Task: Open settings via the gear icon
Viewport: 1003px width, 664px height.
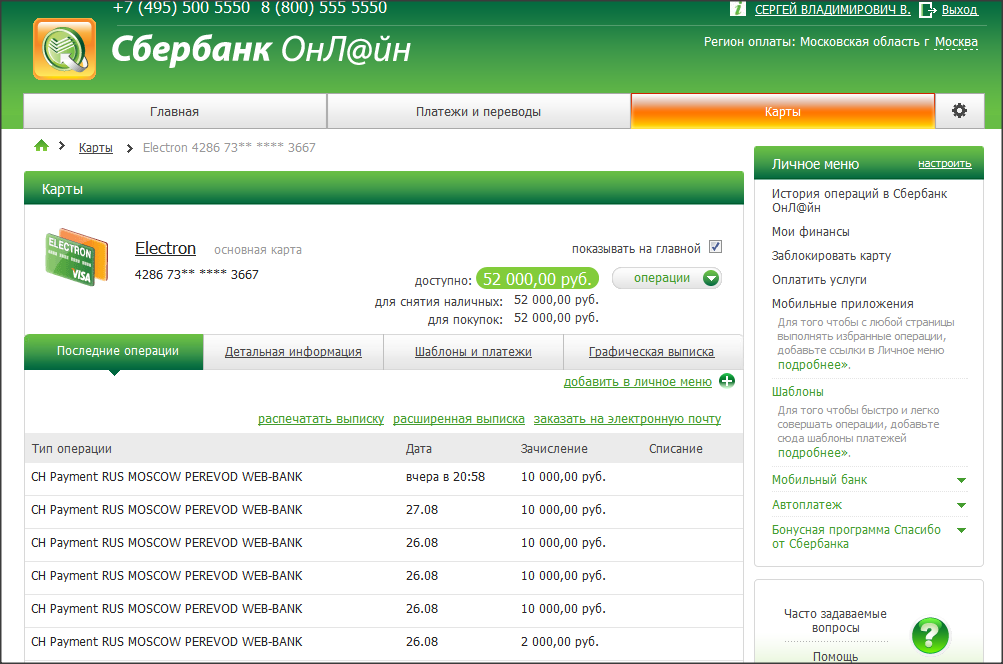Action: [959, 111]
